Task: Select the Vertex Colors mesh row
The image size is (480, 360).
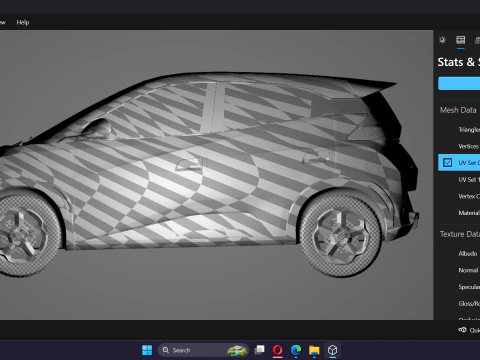Action: point(459,196)
